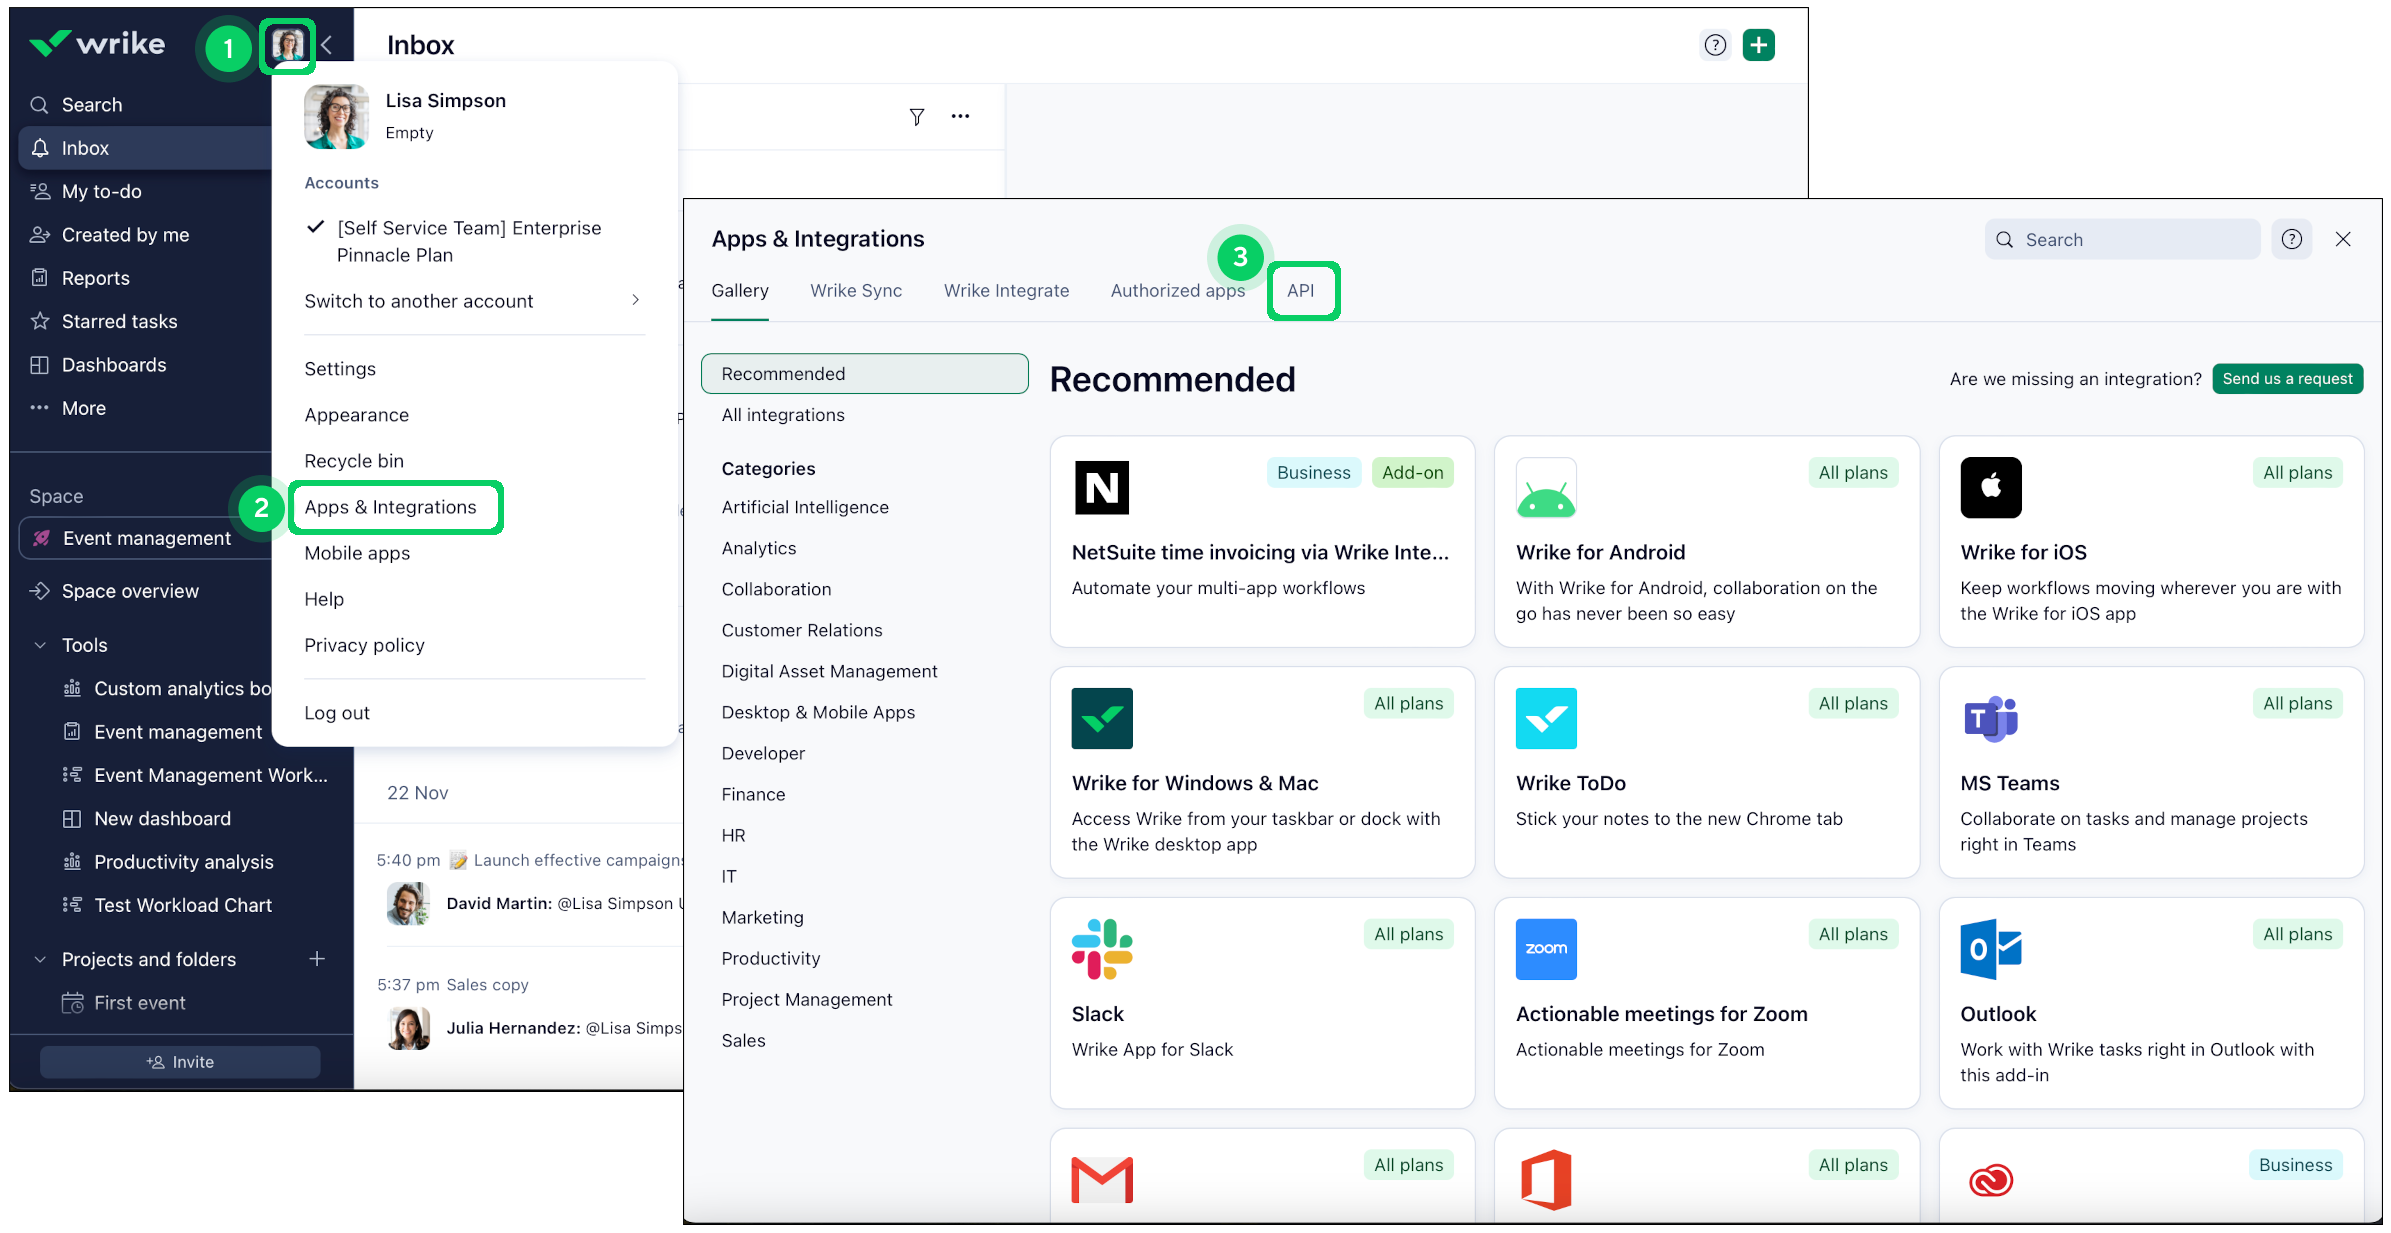Image resolution: width=2391 pixels, height=1233 pixels.
Task: Select Log out from the profile menu
Action: pyautogui.click(x=337, y=712)
